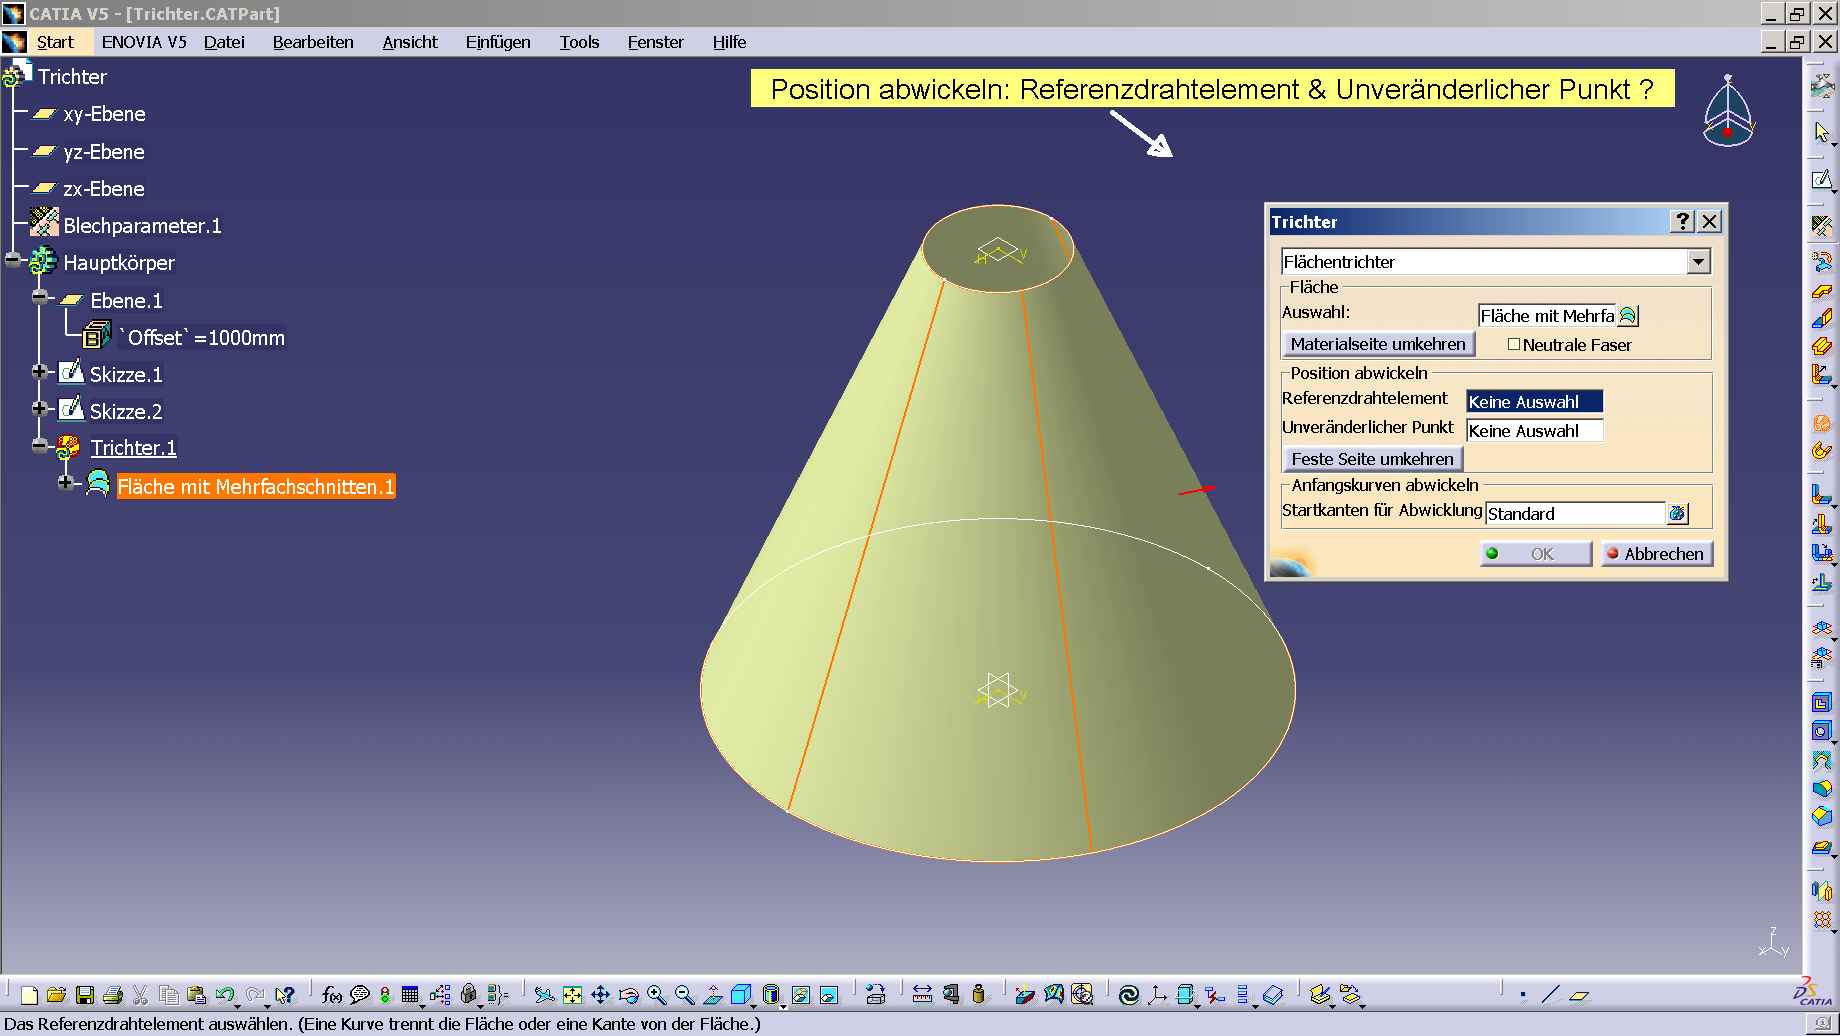Click the Normal View icon
The width and height of the screenshot is (1840, 1036).
713,995
